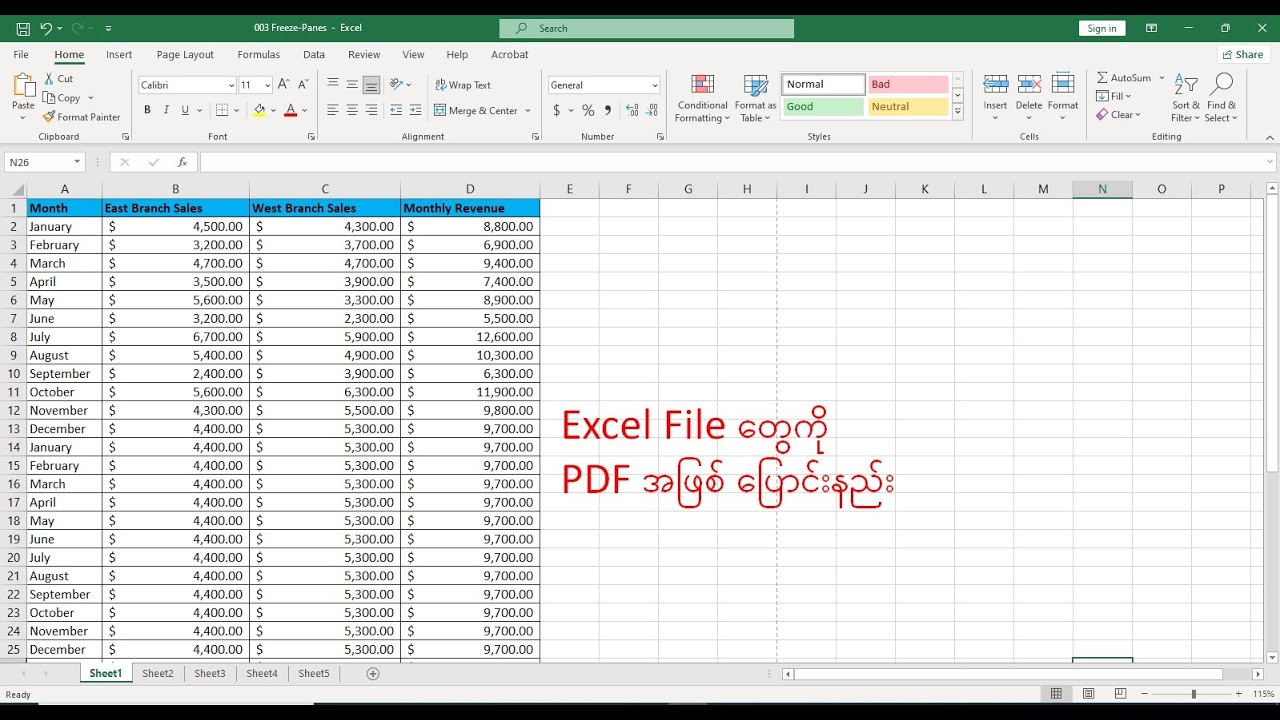
Task: Click the Delete cells icon
Action: click(1029, 85)
